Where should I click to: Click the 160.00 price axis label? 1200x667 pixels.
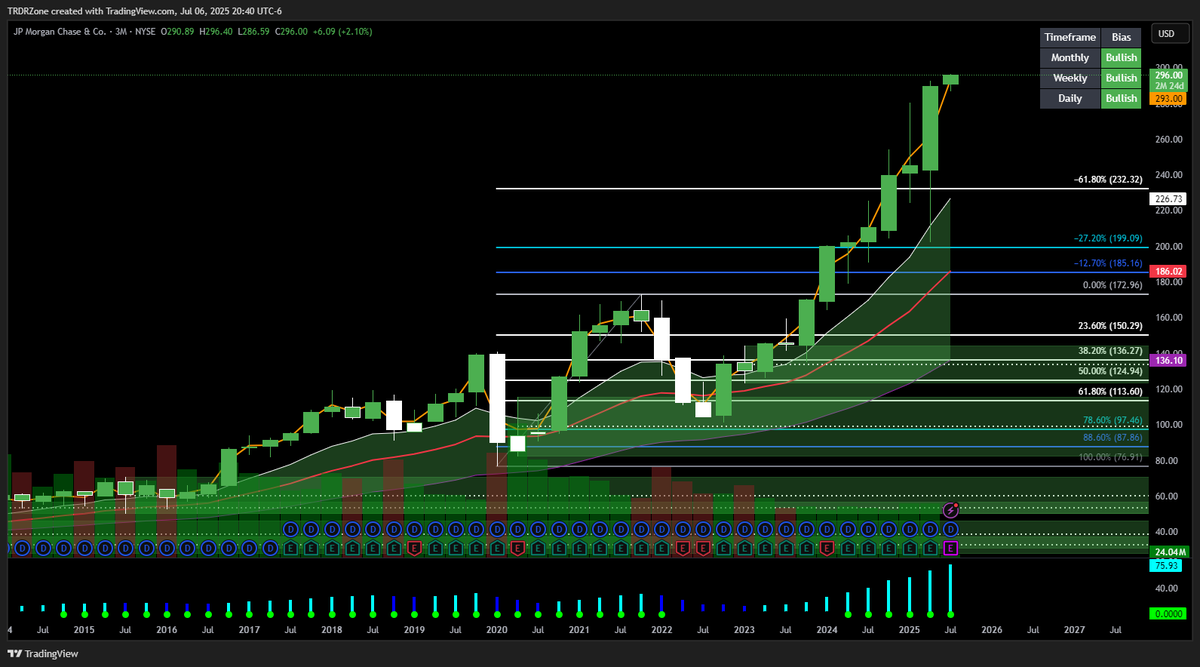[1169, 318]
